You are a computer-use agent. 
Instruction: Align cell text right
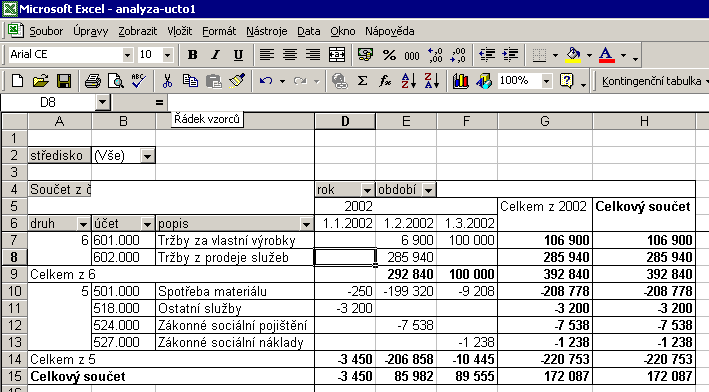coord(313,55)
